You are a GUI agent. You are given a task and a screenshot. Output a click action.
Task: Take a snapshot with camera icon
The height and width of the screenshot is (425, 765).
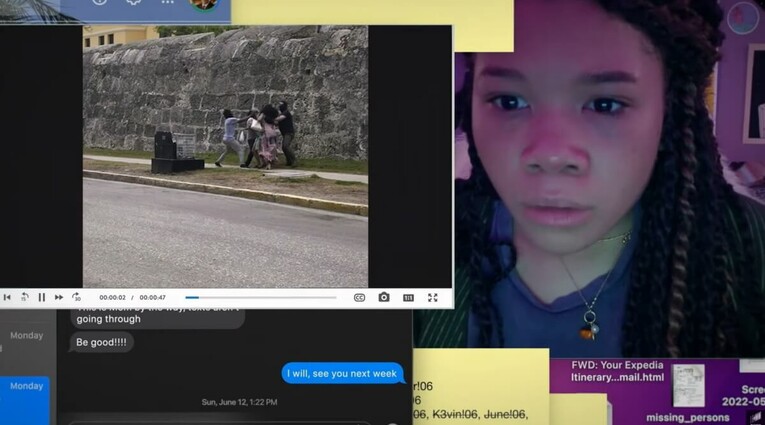tap(384, 297)
